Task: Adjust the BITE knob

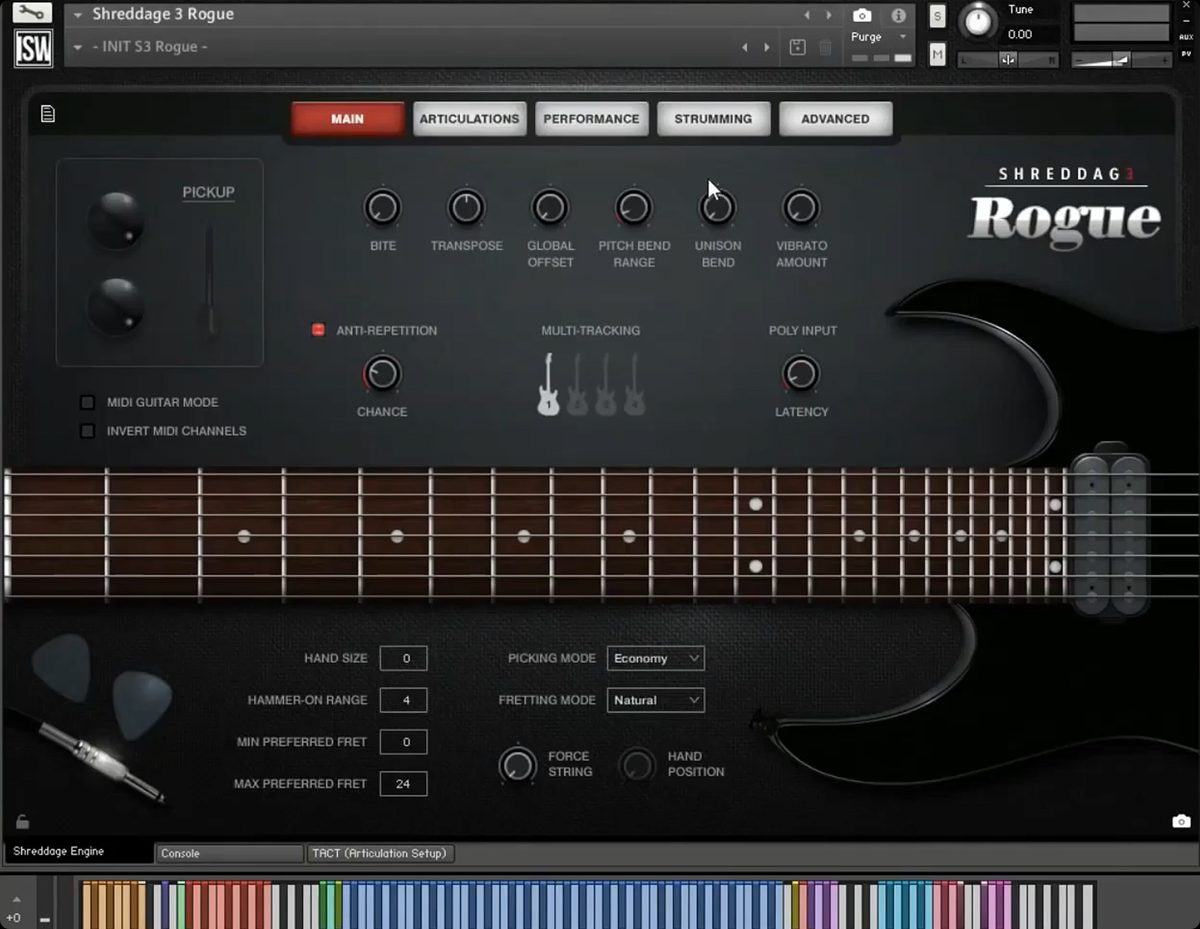Action: click(x=382, y=207)
